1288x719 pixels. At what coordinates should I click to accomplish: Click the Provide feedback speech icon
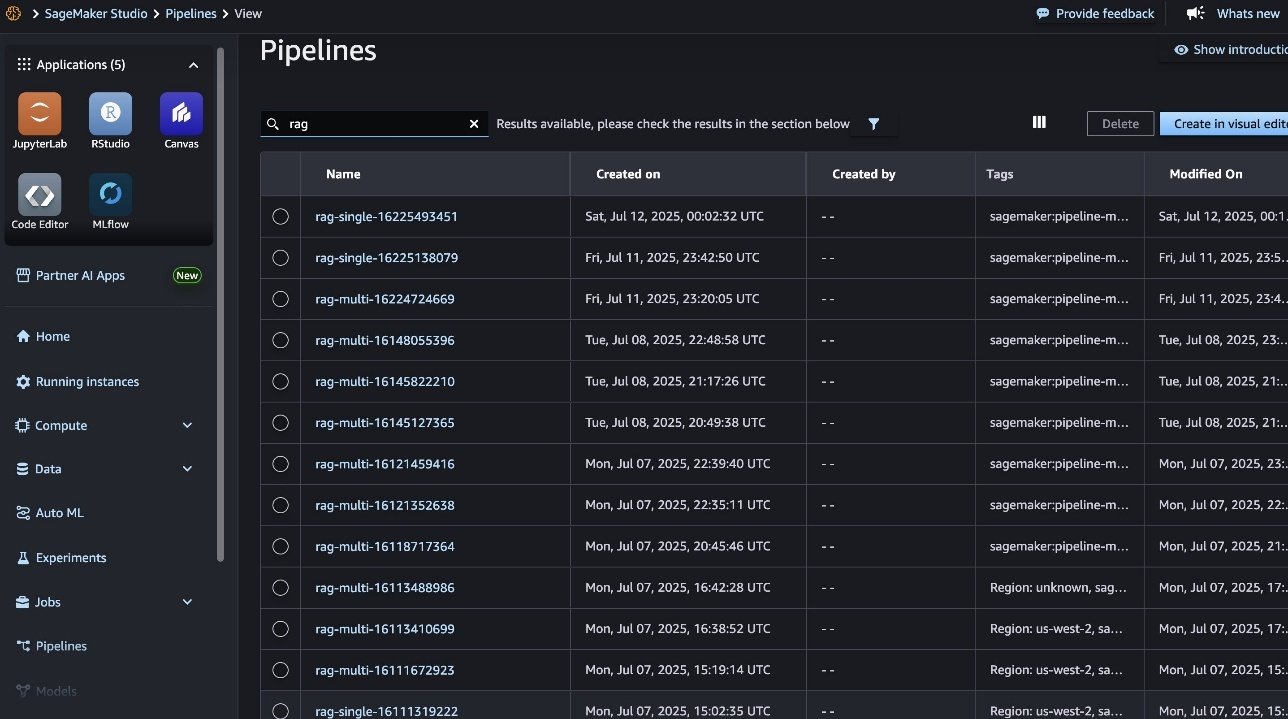point(1043,14)
